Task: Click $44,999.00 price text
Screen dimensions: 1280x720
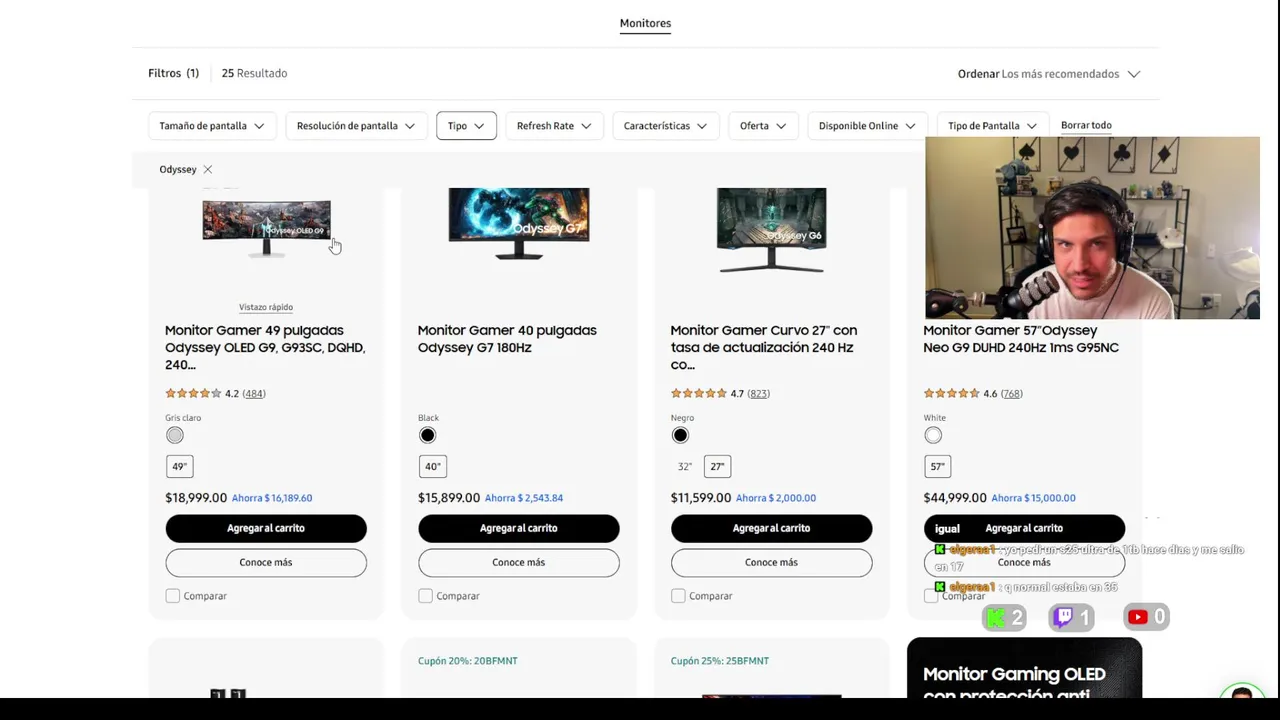Action: point(955,498)
